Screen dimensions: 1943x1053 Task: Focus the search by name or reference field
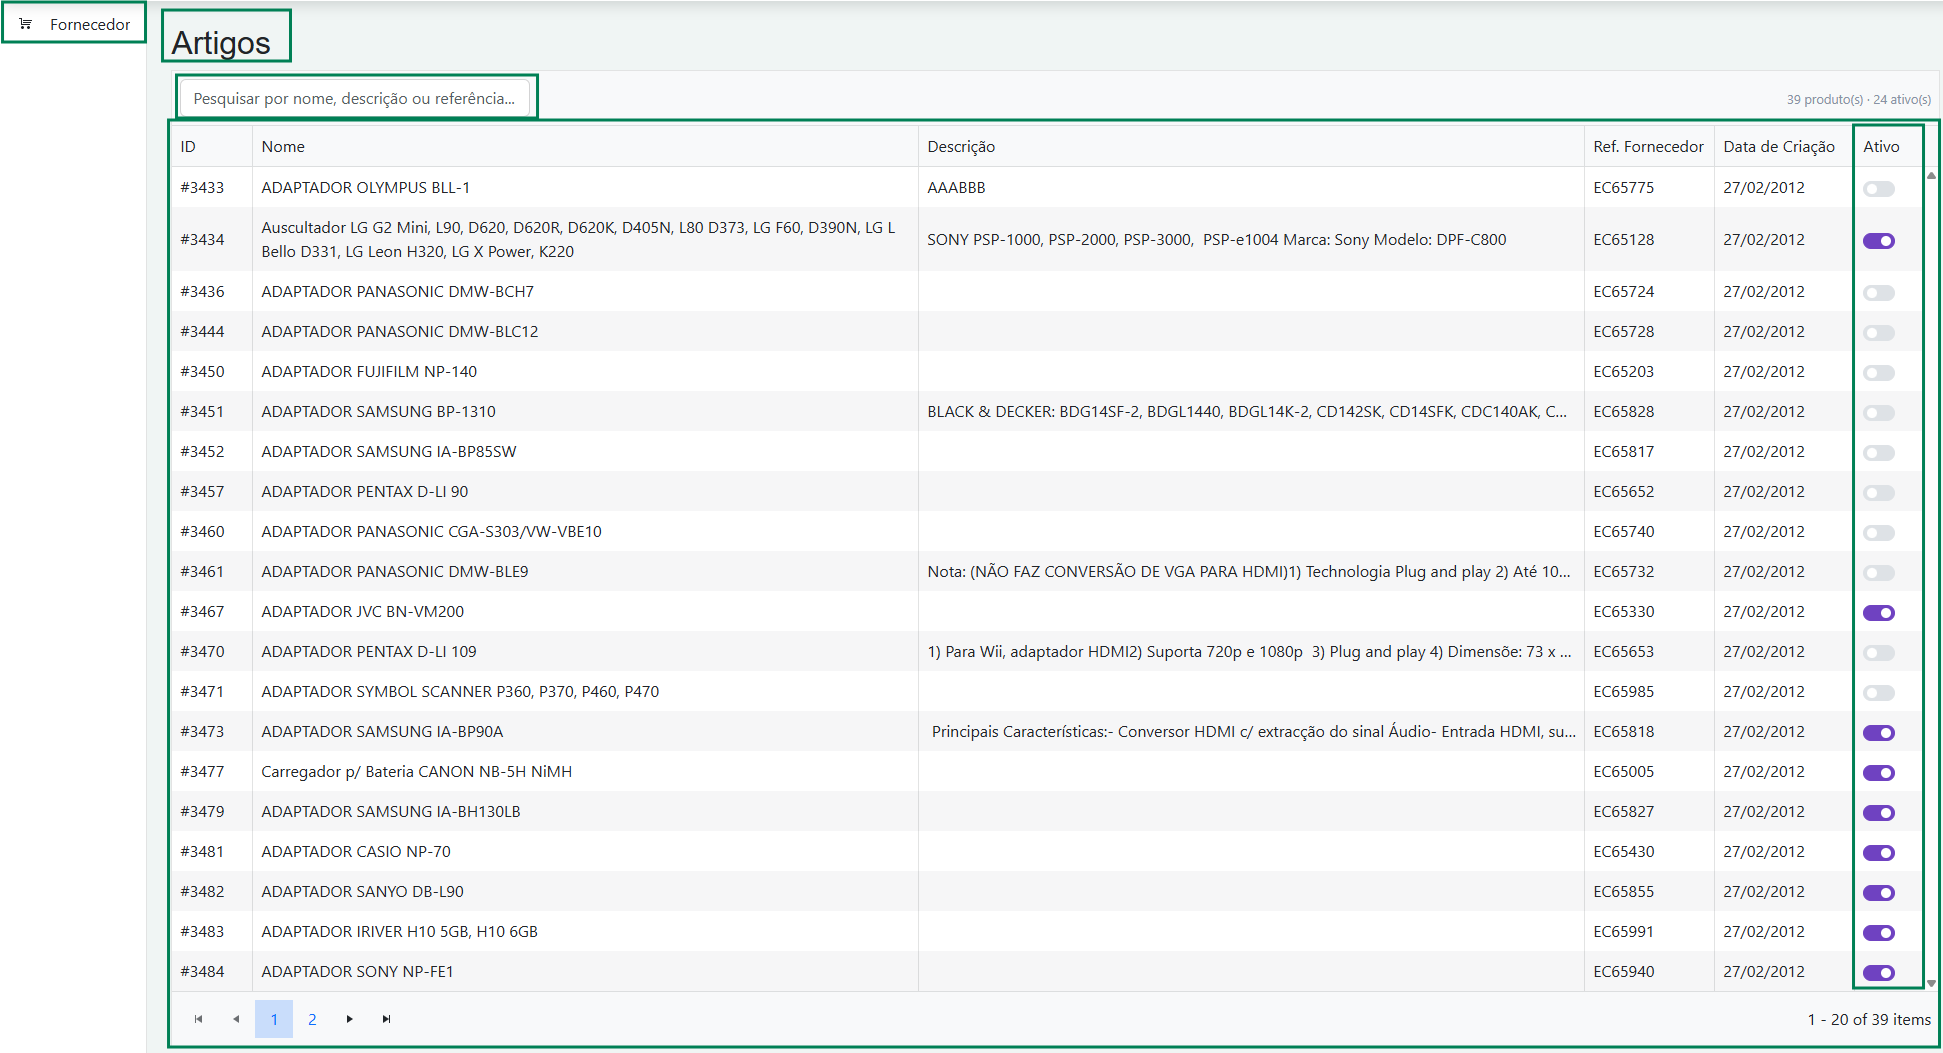[x=355, y=98]
